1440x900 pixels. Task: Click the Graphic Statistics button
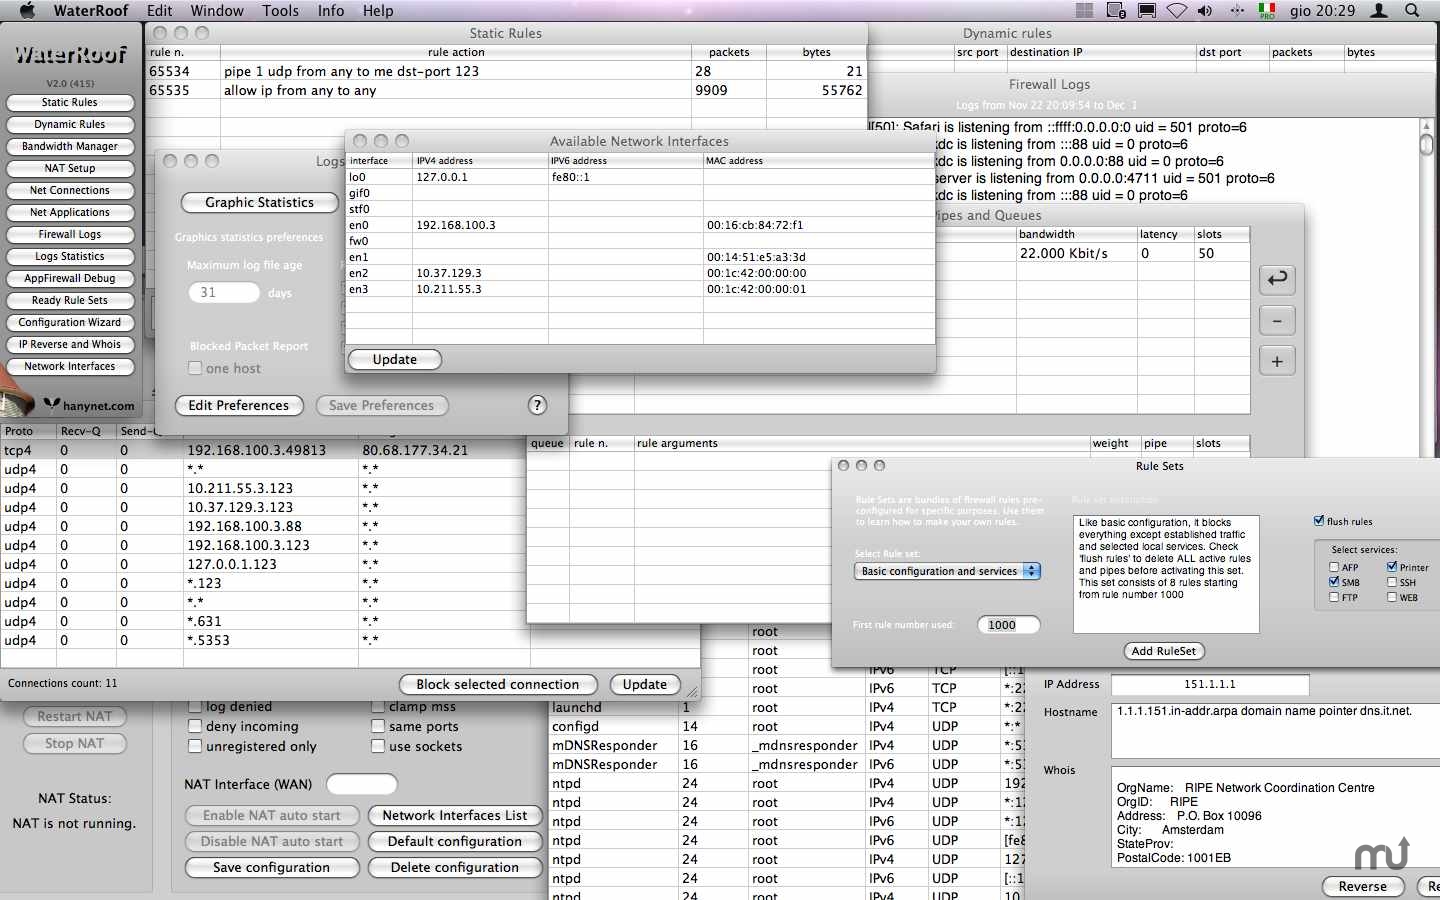[260, 202]
